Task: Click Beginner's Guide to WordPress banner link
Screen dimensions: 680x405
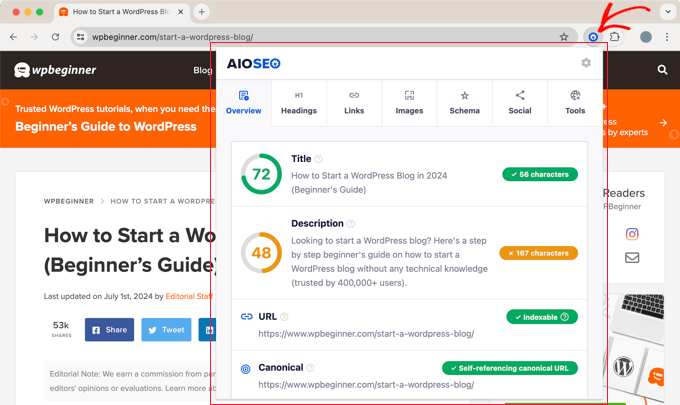Action: (106, 127)
